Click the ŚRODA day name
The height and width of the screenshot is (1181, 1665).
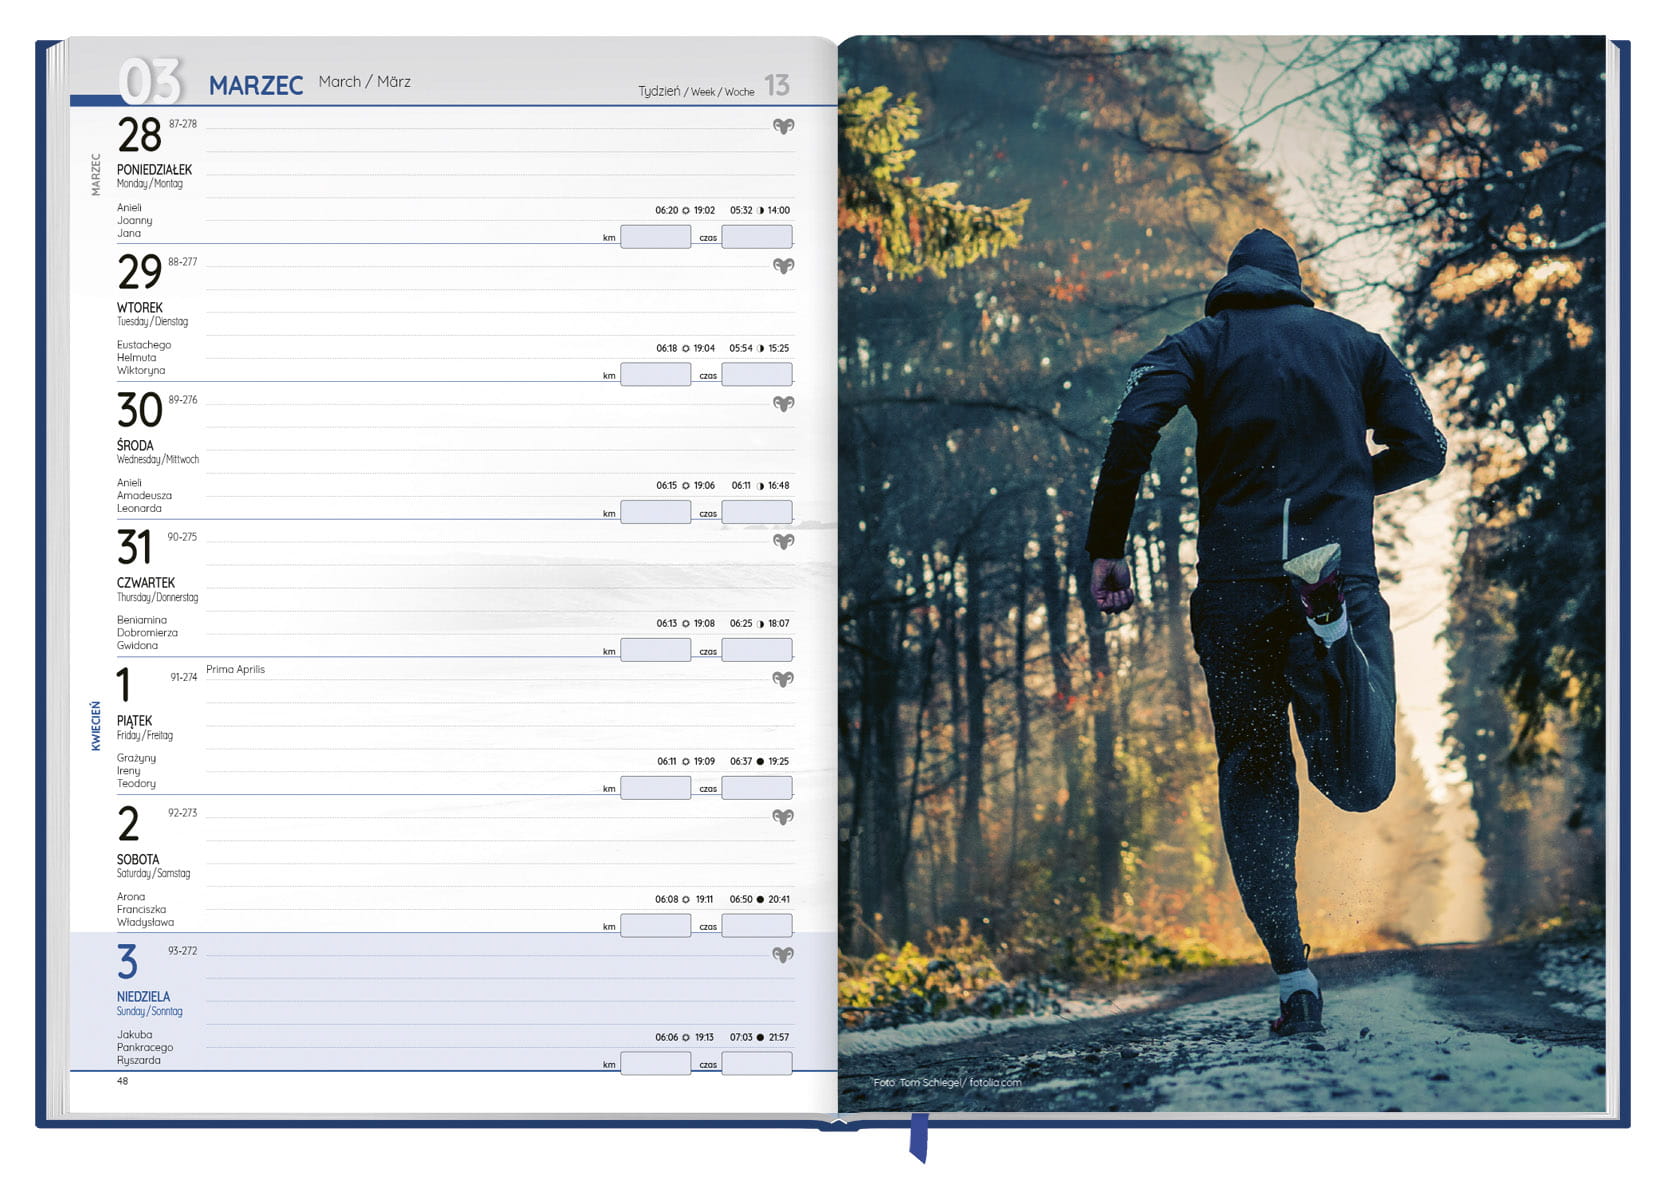click(x=135, y=445)
